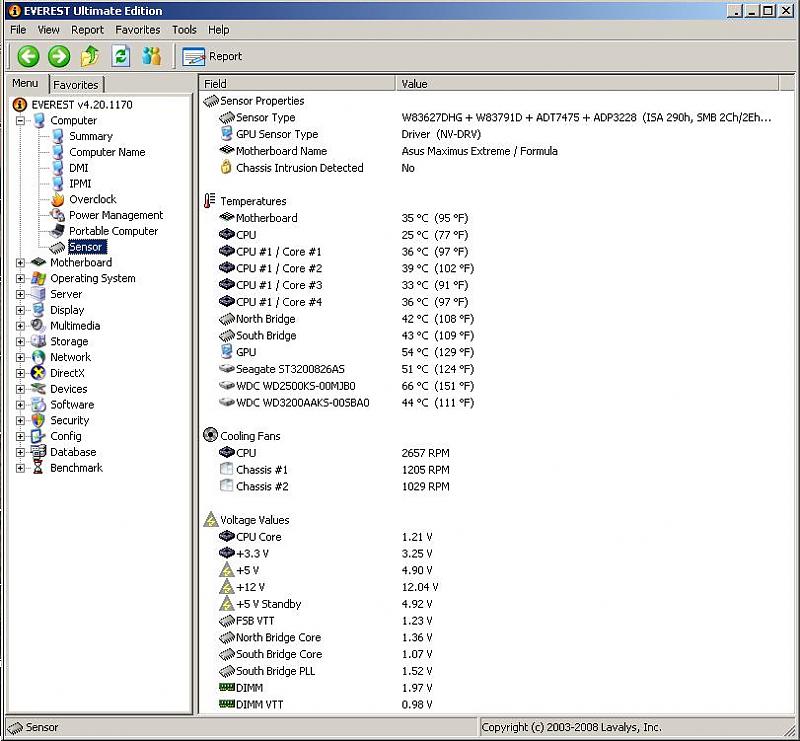
Task: Switch to the Menu tab
Action: pos(26,83)
